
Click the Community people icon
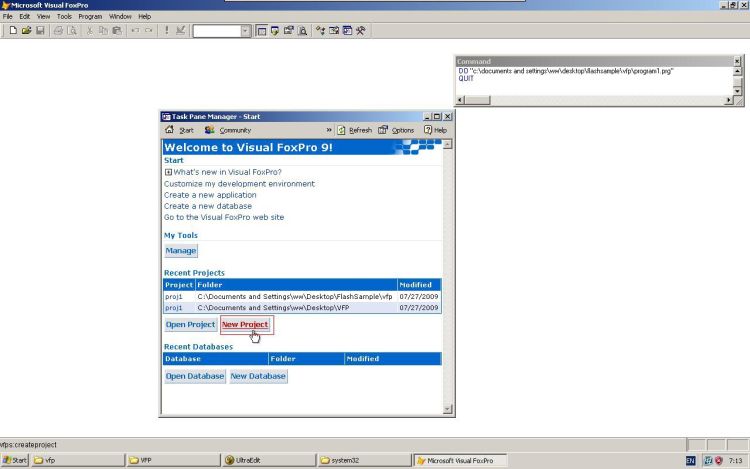(x=209, y=130)
